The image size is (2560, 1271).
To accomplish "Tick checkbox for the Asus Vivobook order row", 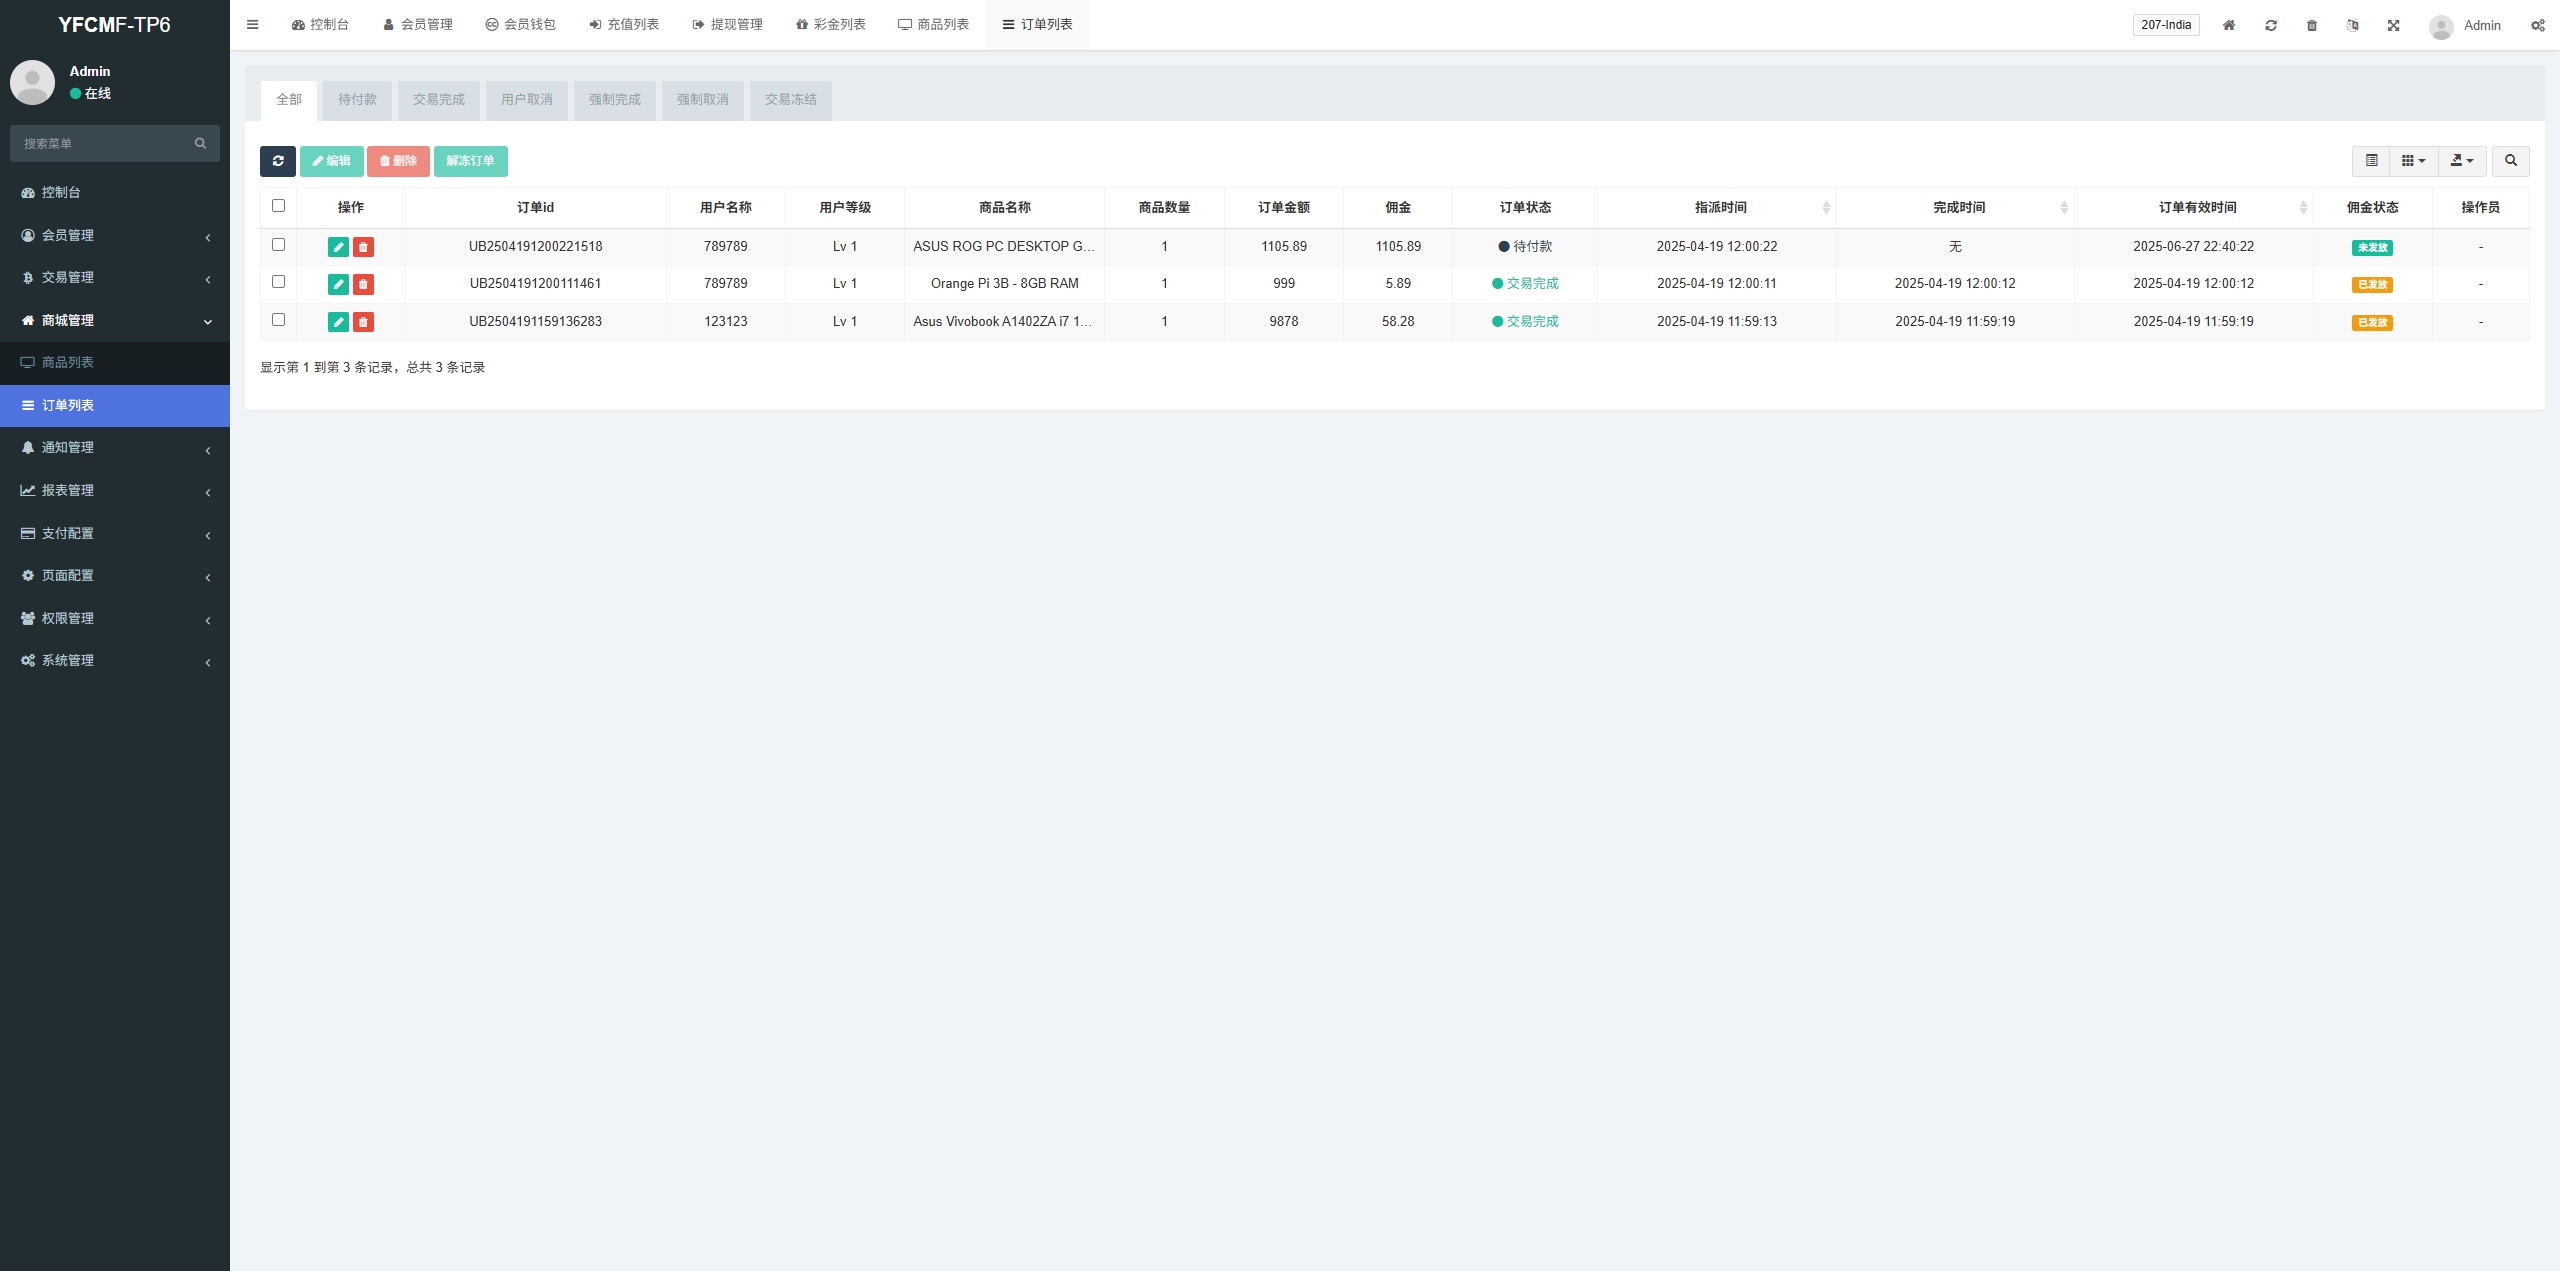I will click(x=279, y=320).
